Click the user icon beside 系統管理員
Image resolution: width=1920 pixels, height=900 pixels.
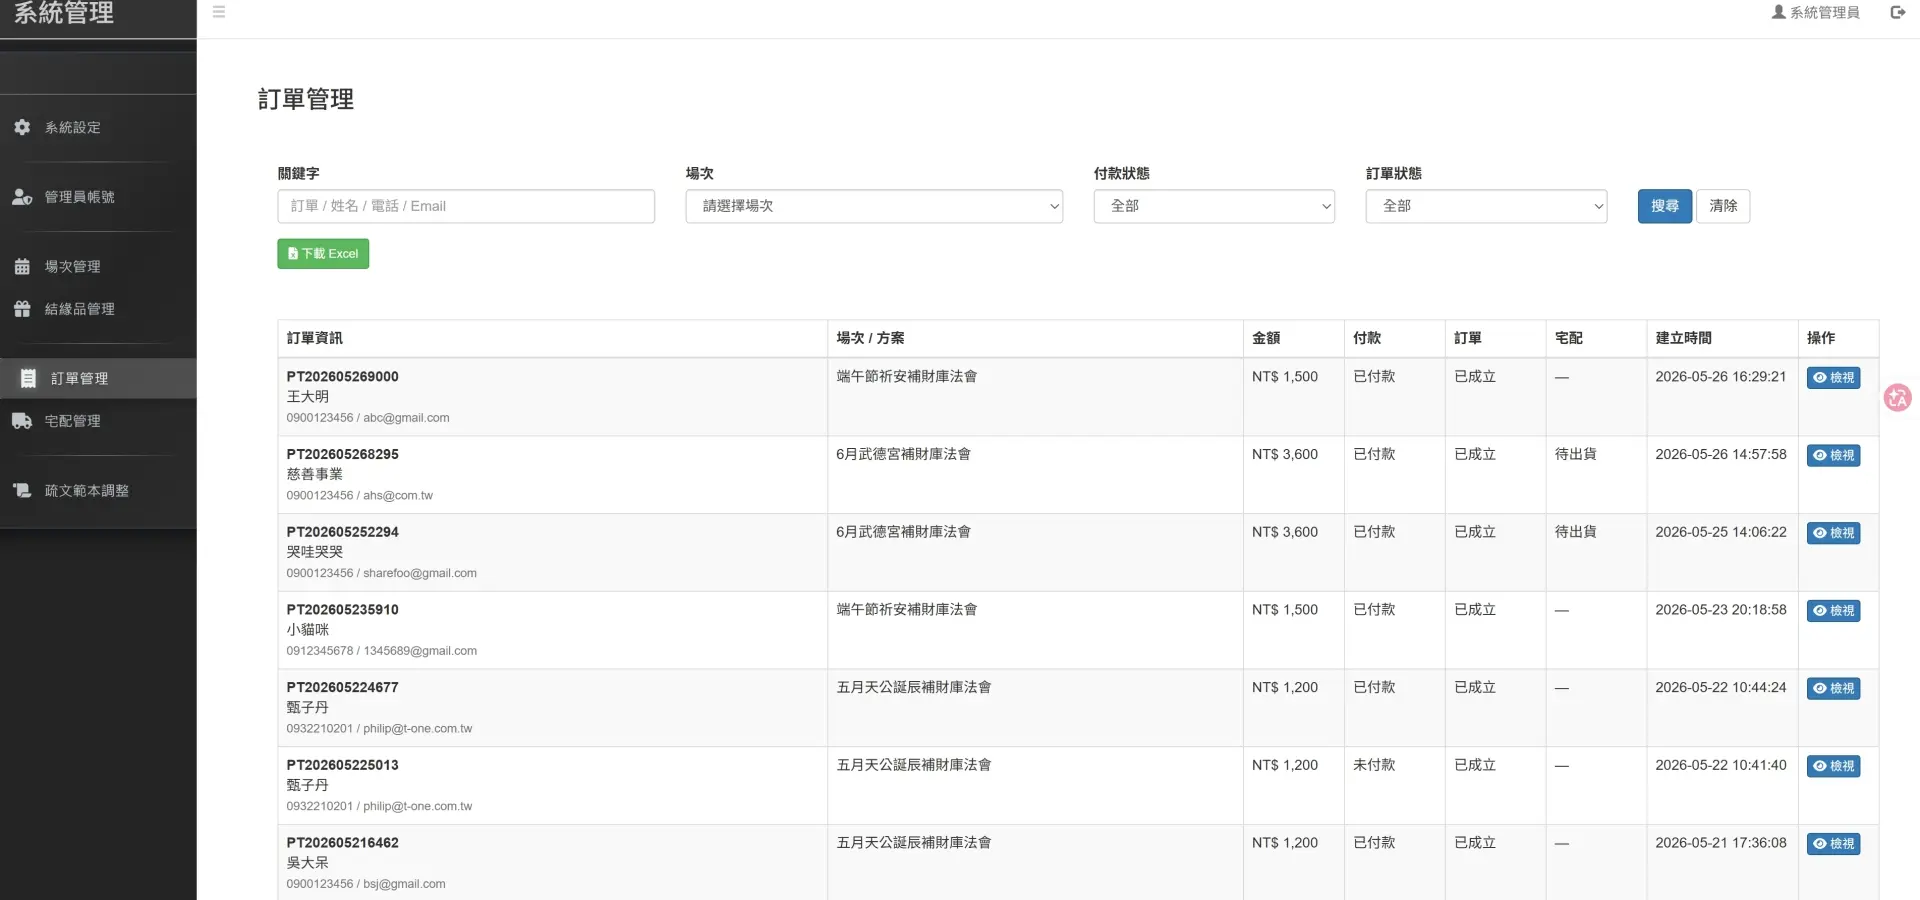point(1778,12)
